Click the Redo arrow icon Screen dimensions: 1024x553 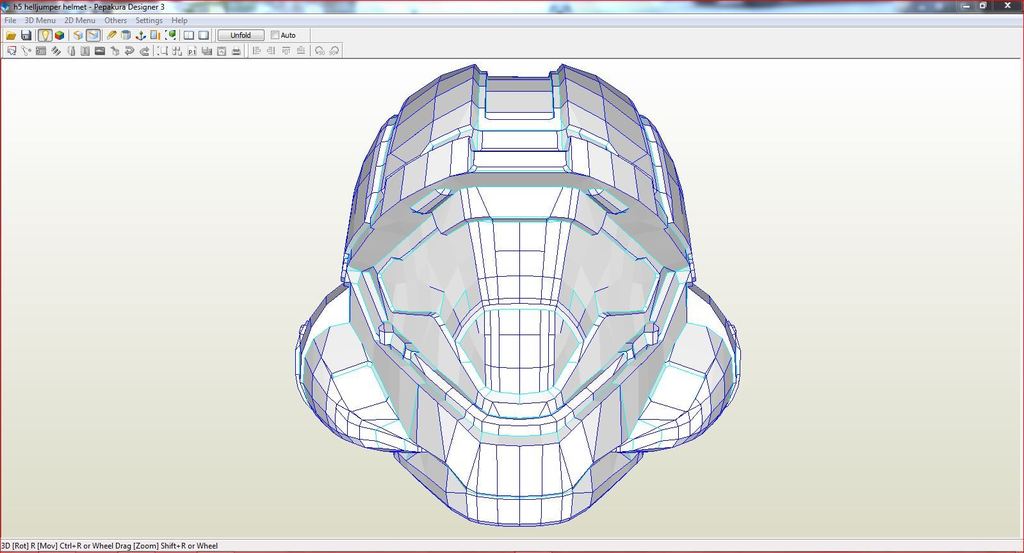click(144, 51)
